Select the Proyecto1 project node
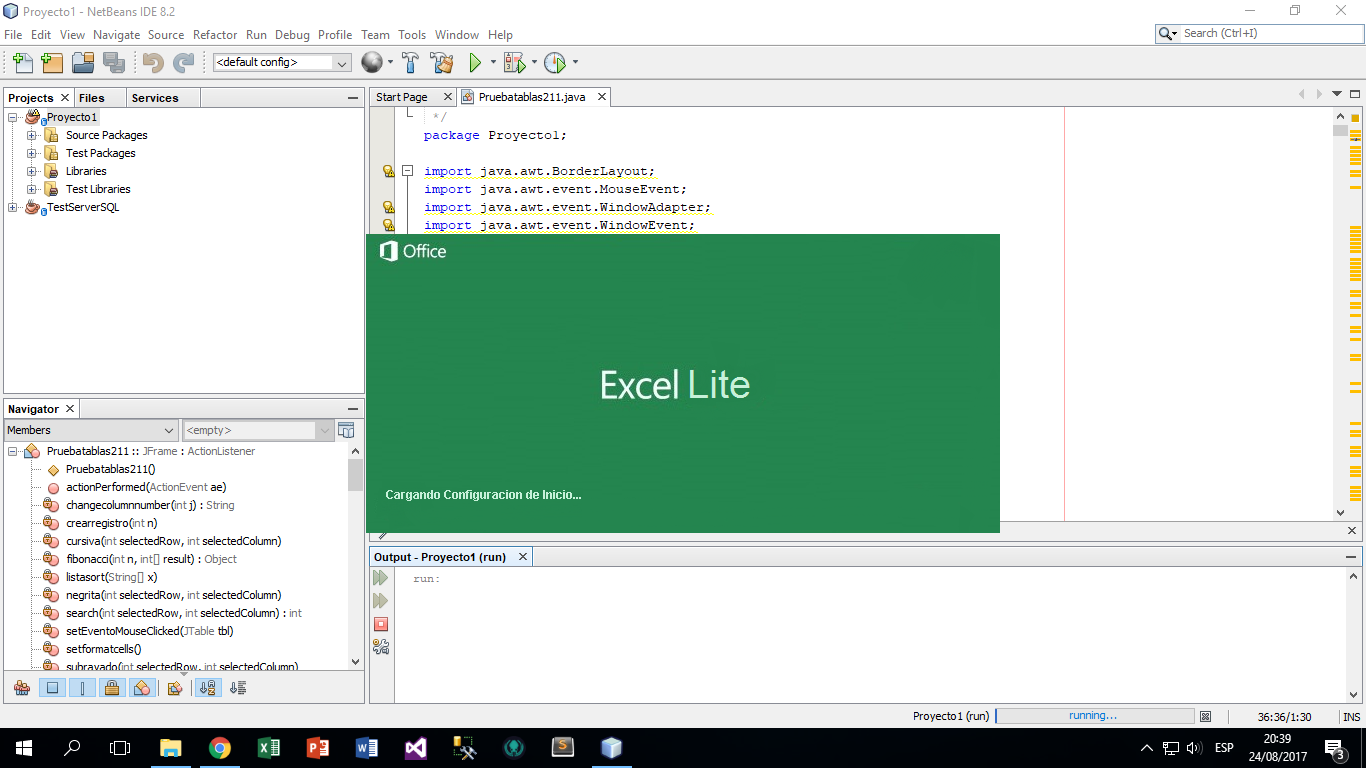Screen dimensions: 1366x768 [x=72, y=117]
